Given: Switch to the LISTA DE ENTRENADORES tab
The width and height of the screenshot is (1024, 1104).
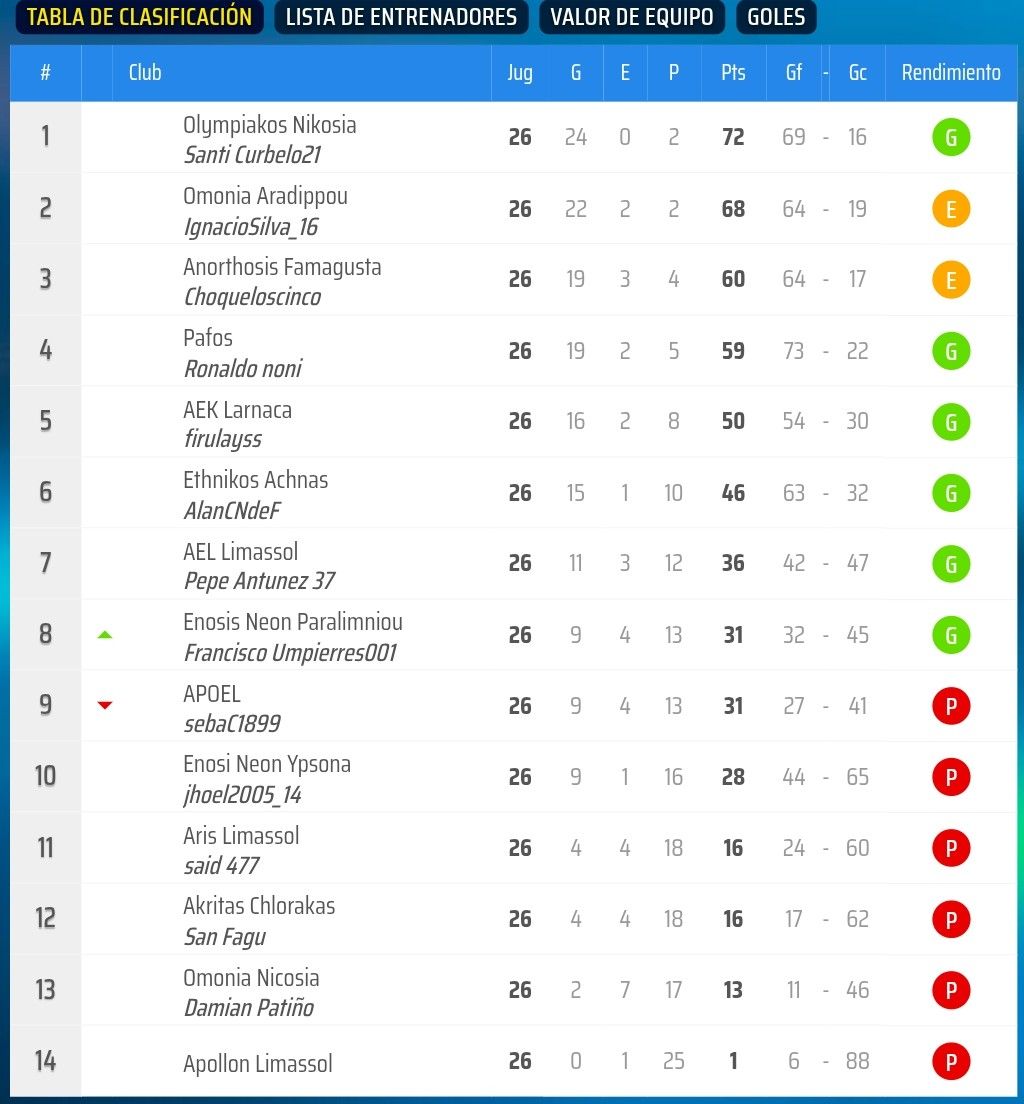Looking at the screenshot, I should [400, 17].
